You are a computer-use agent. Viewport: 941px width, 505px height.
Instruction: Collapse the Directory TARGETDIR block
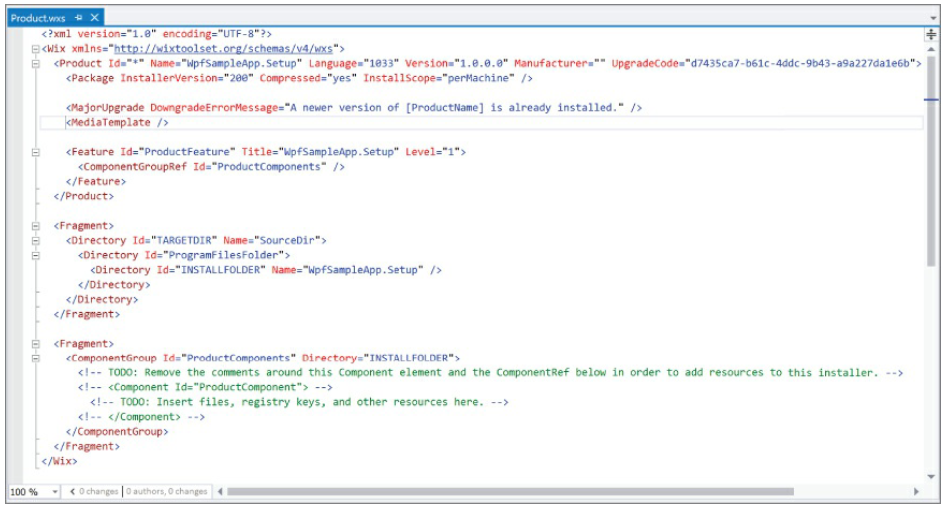(x=36, y=240)
